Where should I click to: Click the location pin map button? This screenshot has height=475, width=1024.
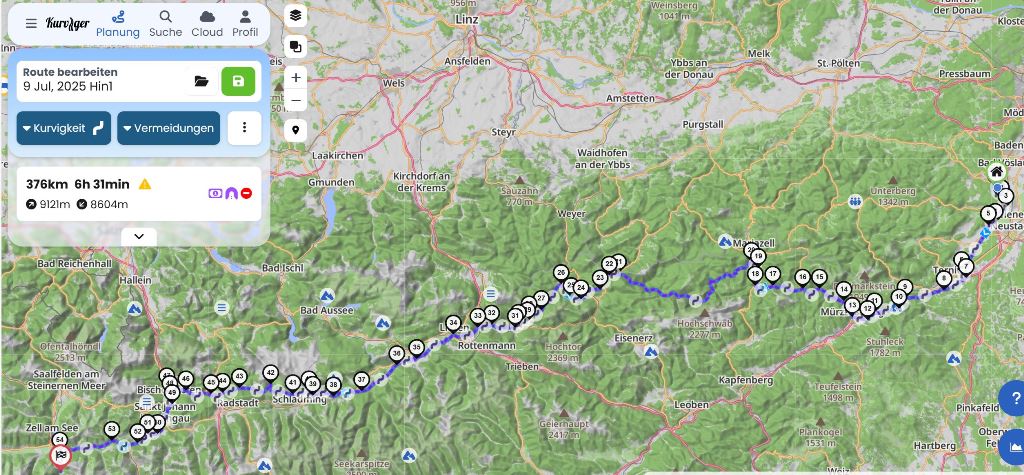(295, 131)
